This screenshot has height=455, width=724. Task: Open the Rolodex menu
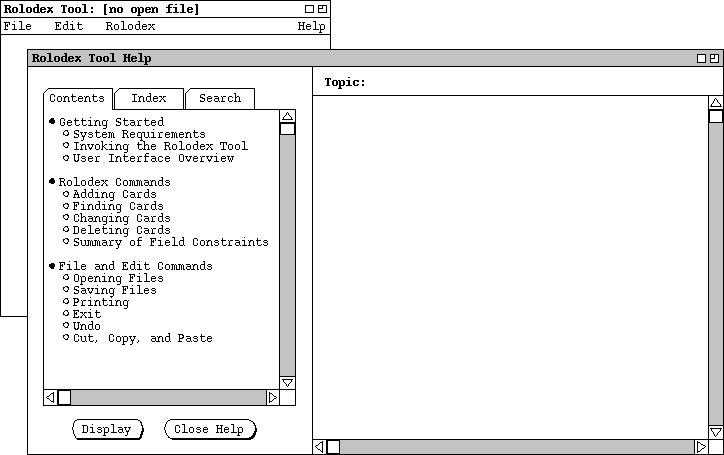click(x=130, y=26)
